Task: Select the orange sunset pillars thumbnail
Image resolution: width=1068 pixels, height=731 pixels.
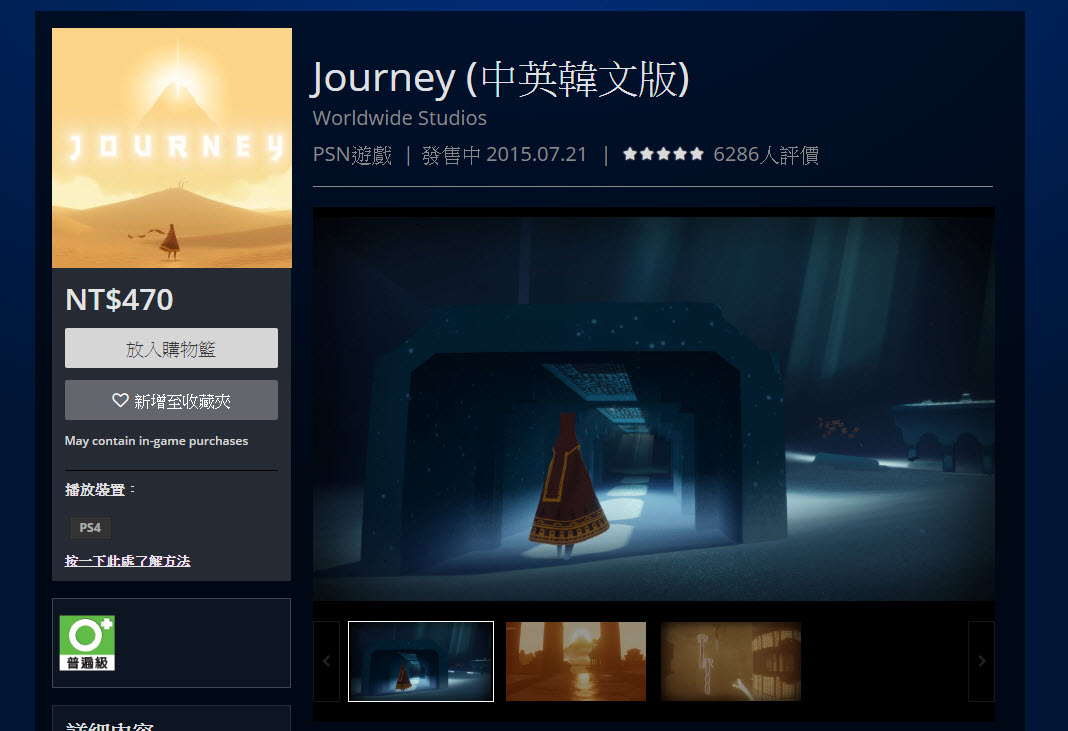Action: (576, 661)
